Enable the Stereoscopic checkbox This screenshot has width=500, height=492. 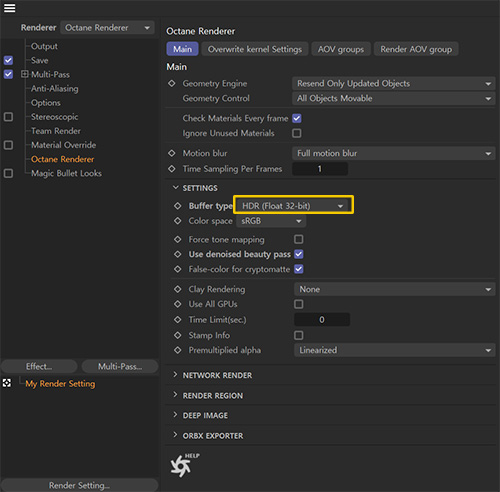[8, 117]
